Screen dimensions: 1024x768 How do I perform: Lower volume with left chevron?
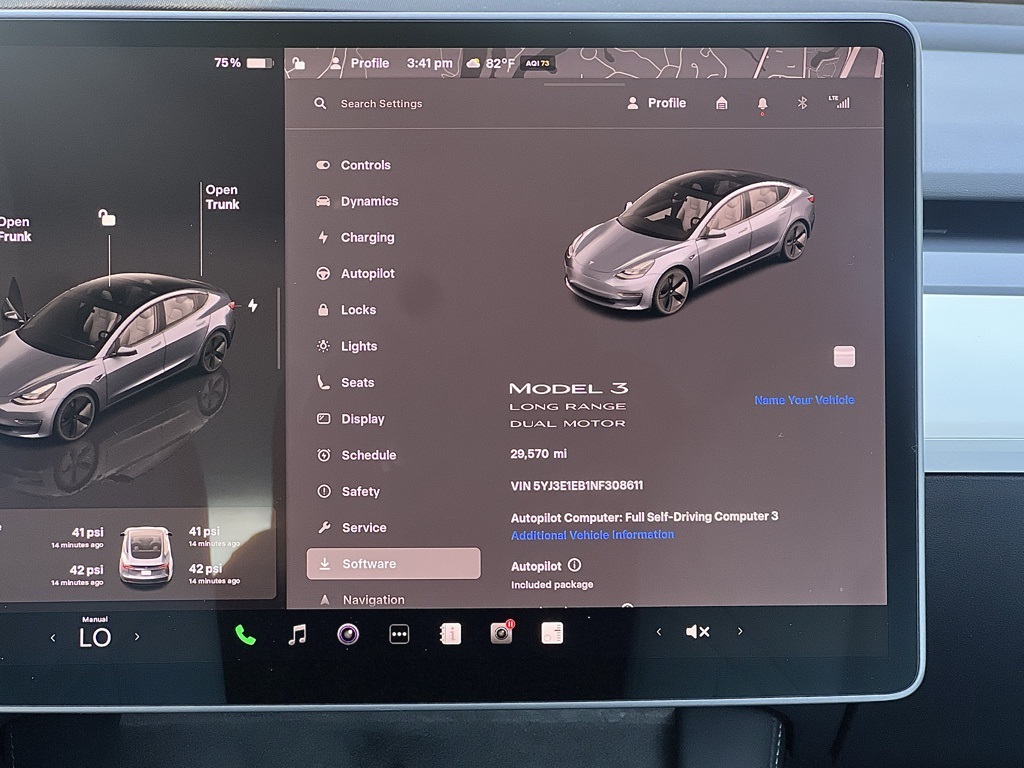pos(658,632)
